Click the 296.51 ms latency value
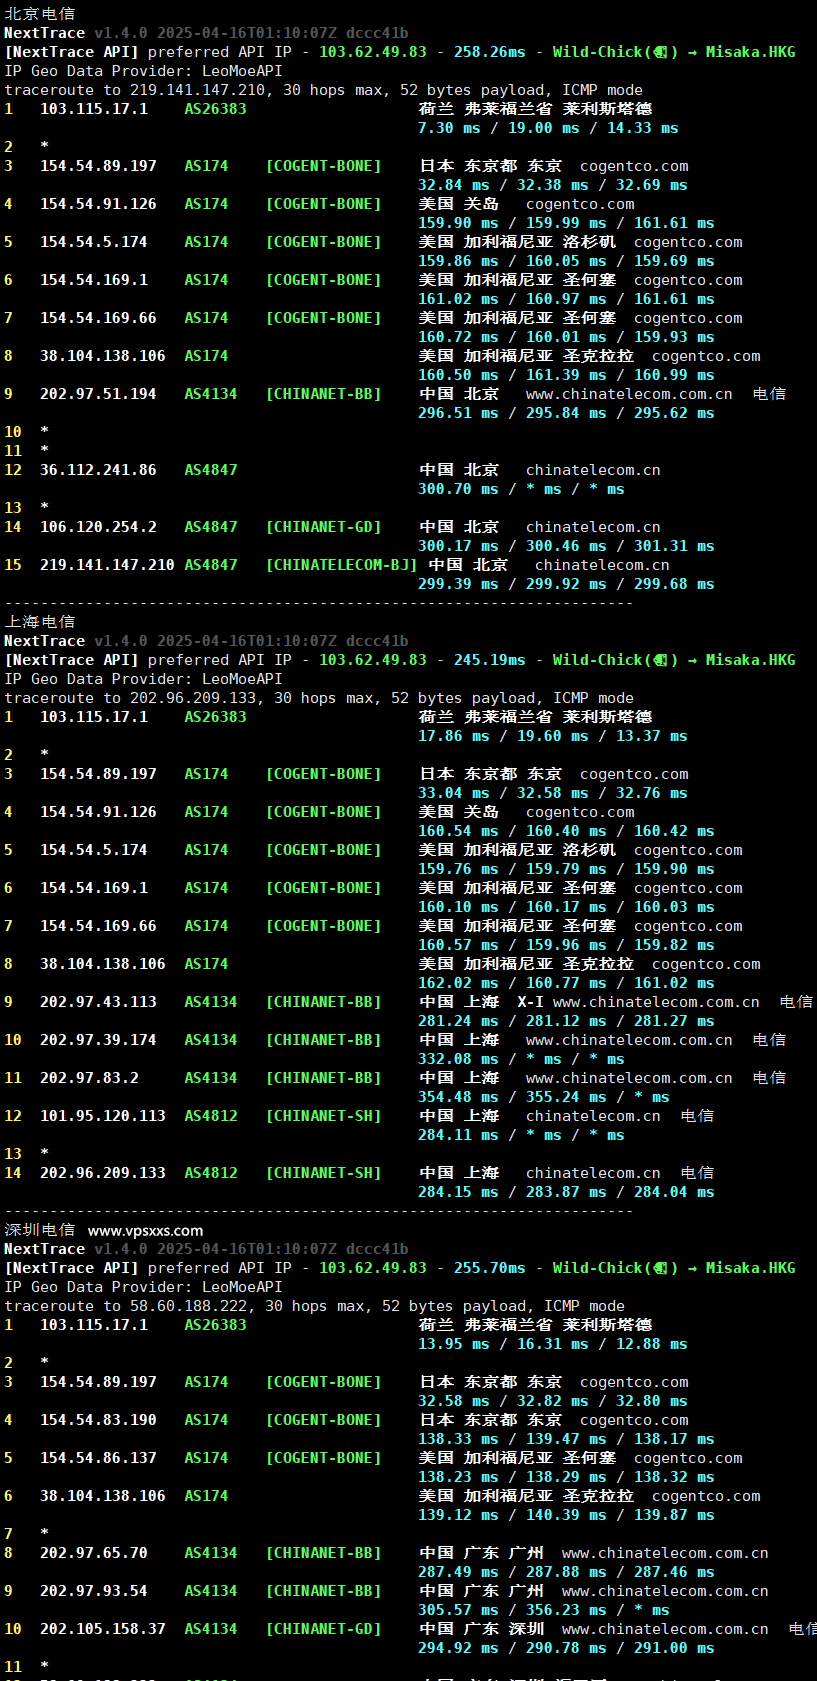This screenshot has height=1681, width=817. [458, 413]
